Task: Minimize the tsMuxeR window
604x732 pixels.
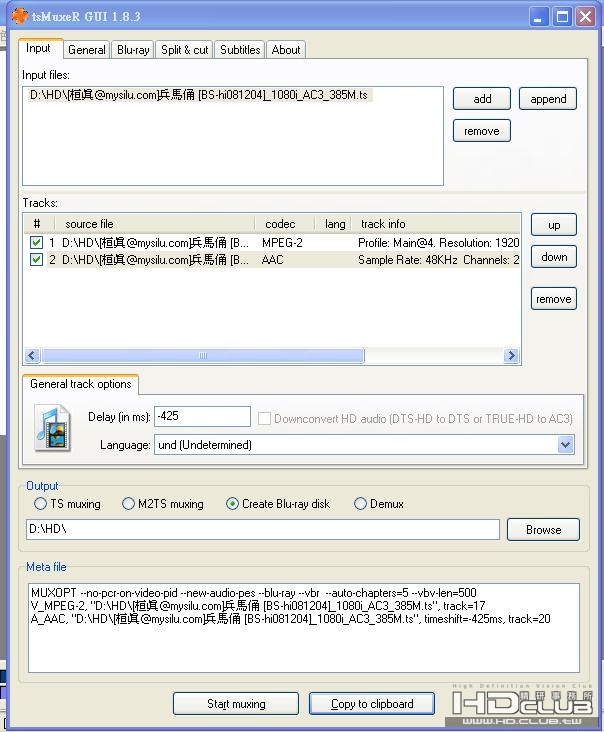Action: click(x=539, y=17)
